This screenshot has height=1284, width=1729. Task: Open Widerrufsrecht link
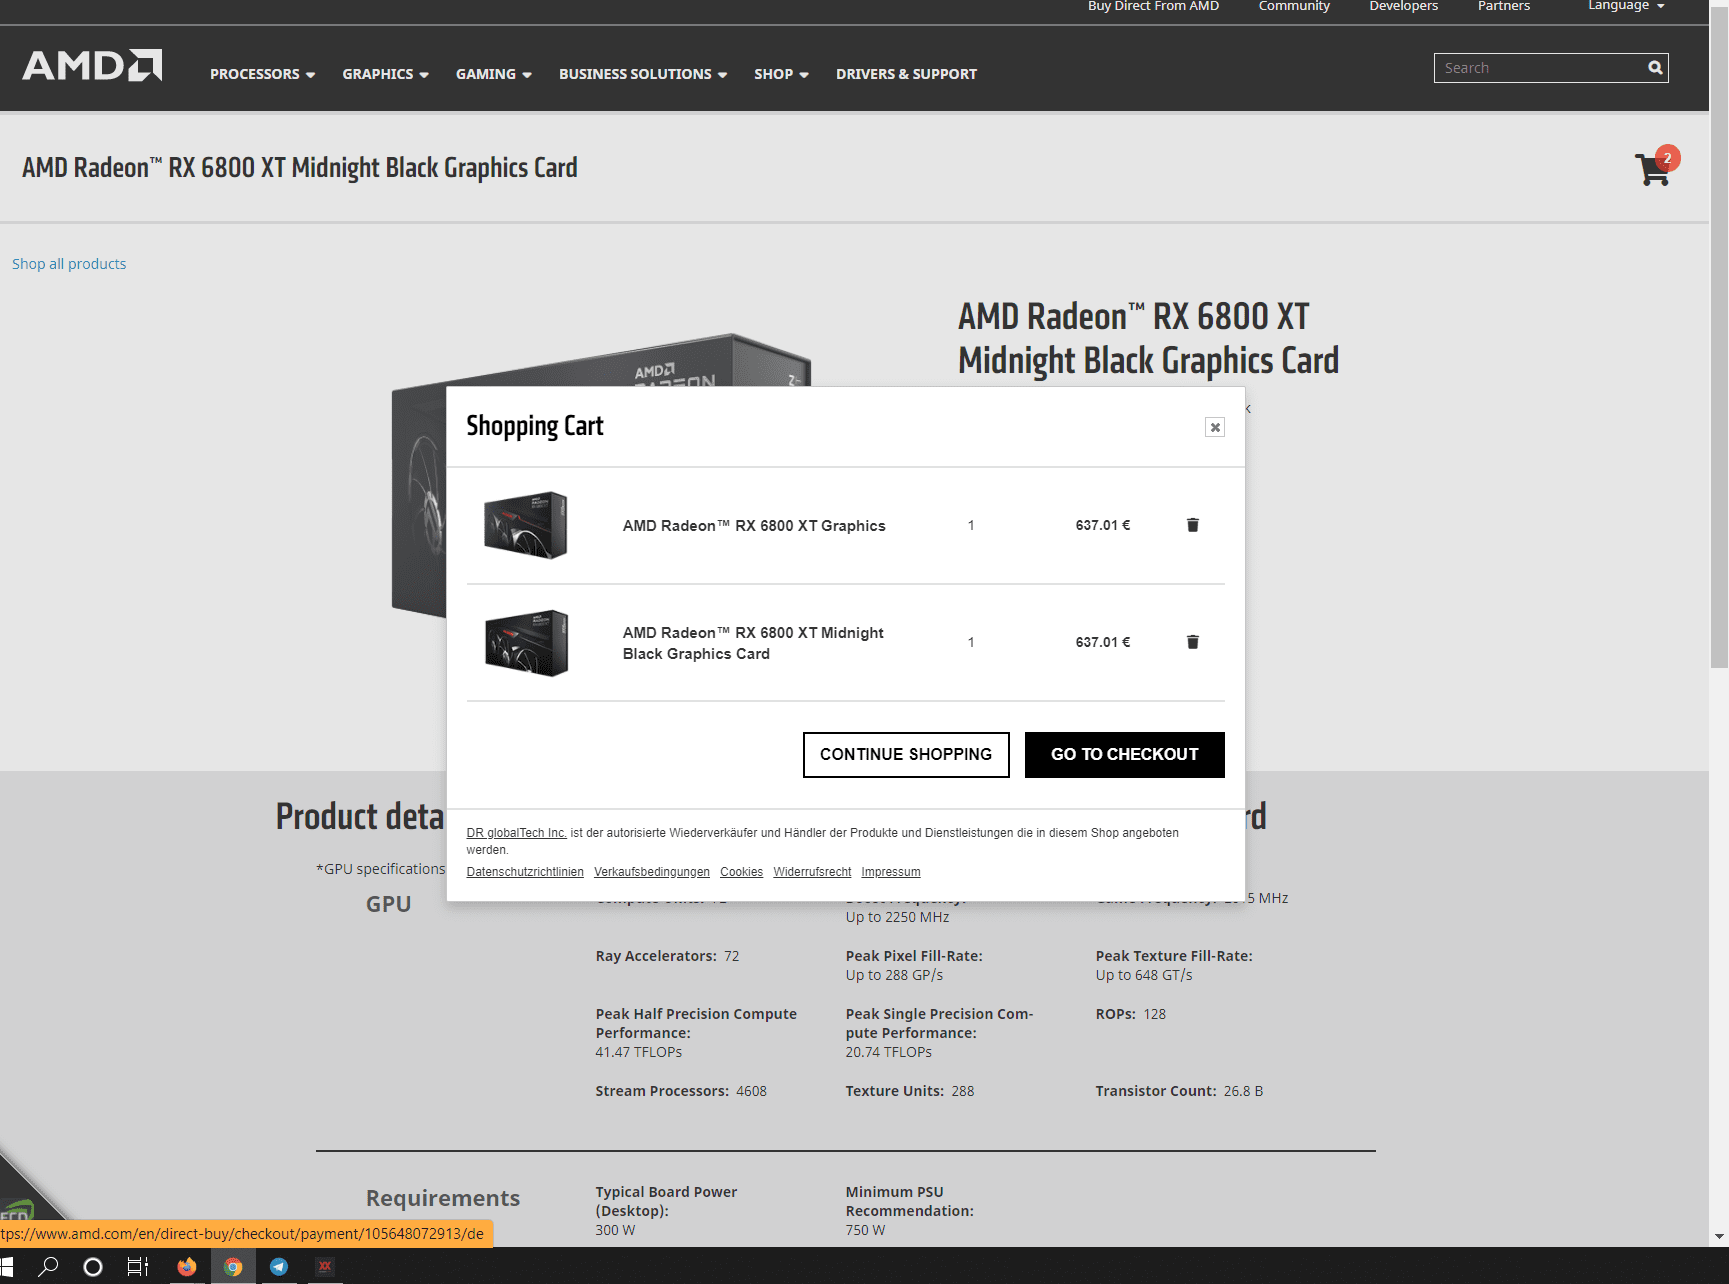coord(812,872)
